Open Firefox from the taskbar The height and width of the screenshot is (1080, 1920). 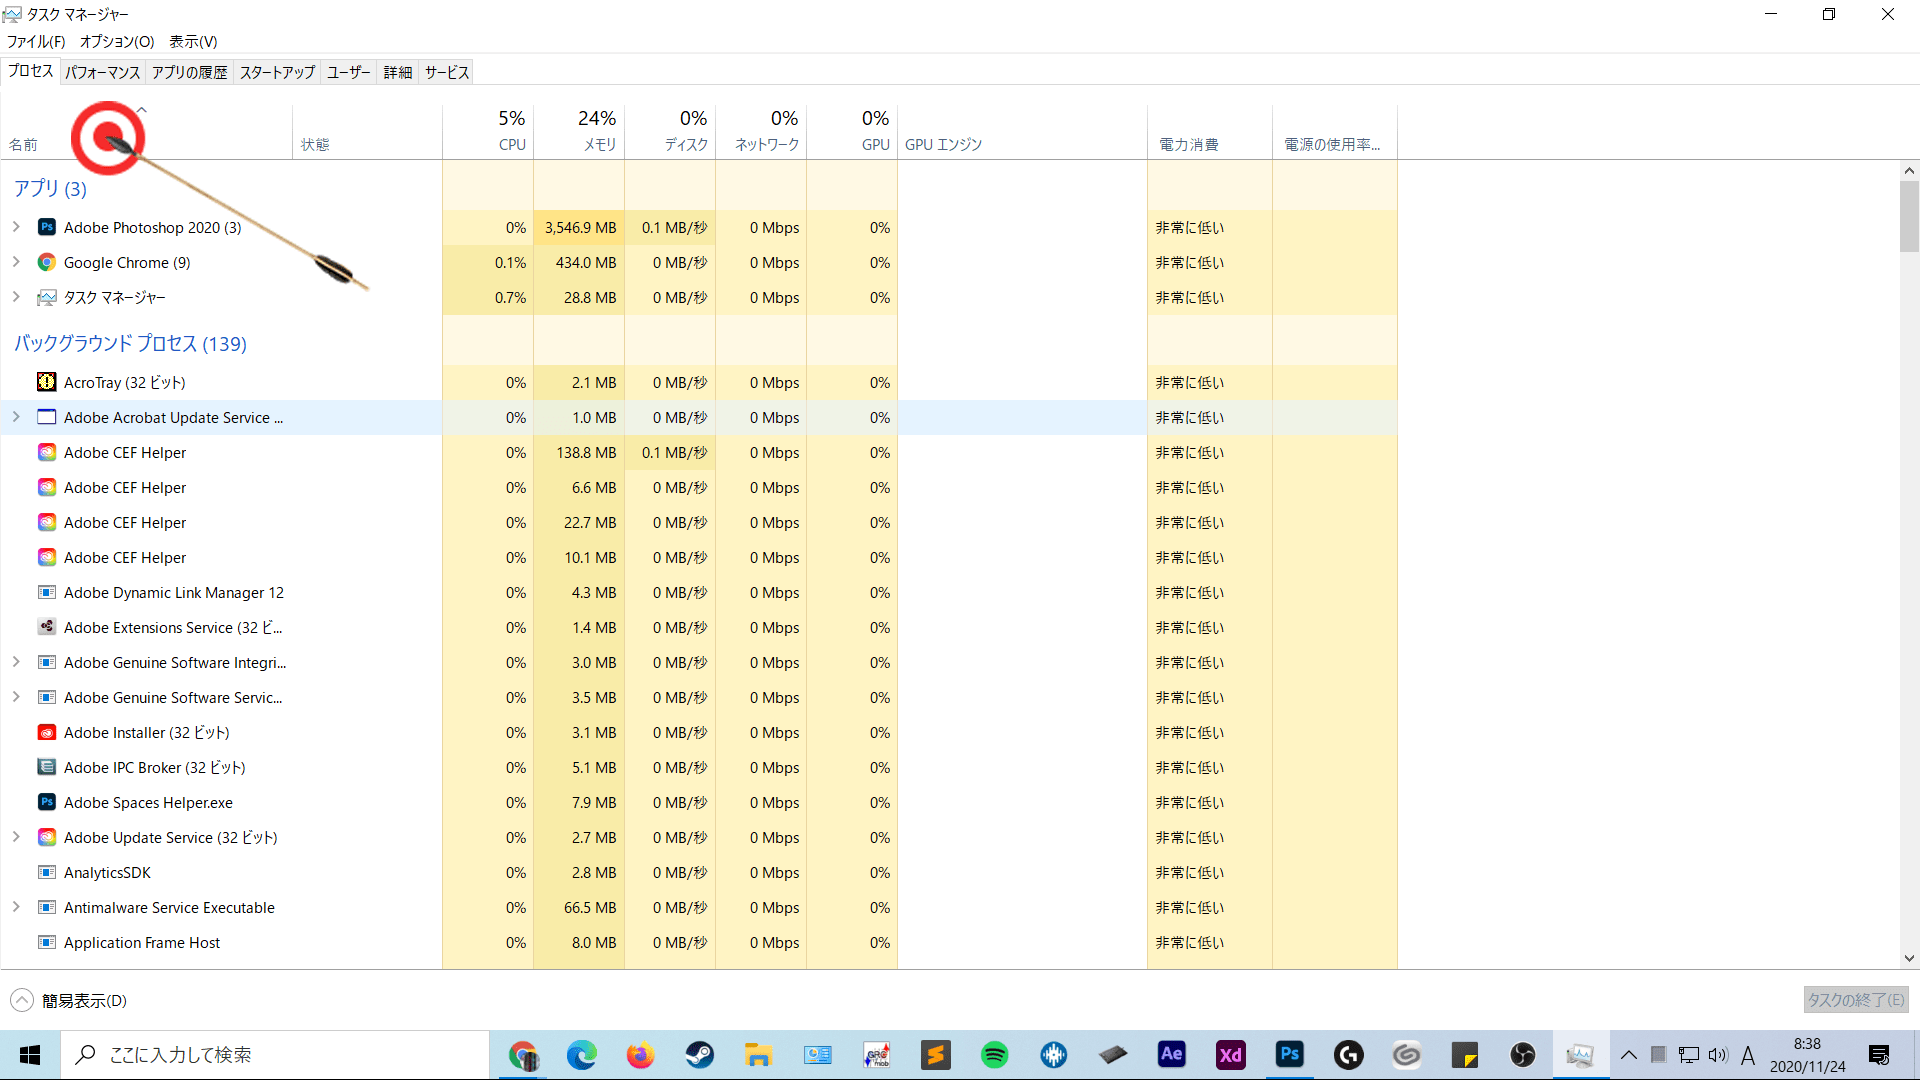[x=641, y=1055]
